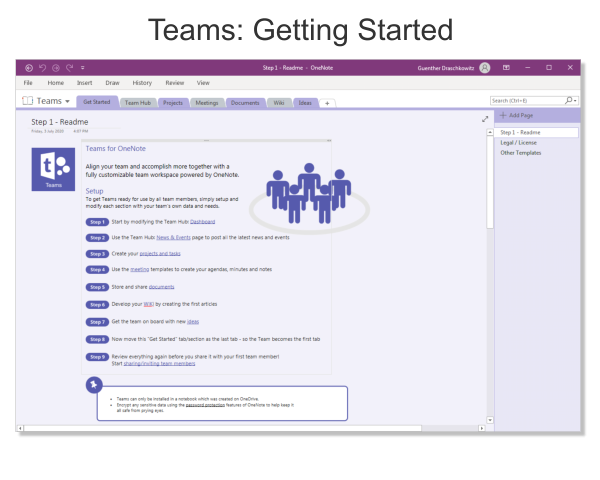This screenshot has height=480, width=600.
Task: Open the View ribbon tab
Action: (203, 83)
